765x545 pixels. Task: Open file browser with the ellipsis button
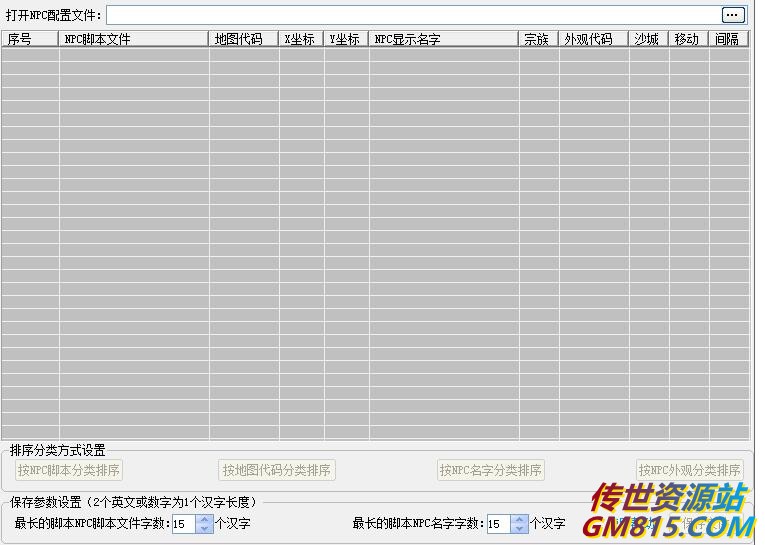(733, 15)
